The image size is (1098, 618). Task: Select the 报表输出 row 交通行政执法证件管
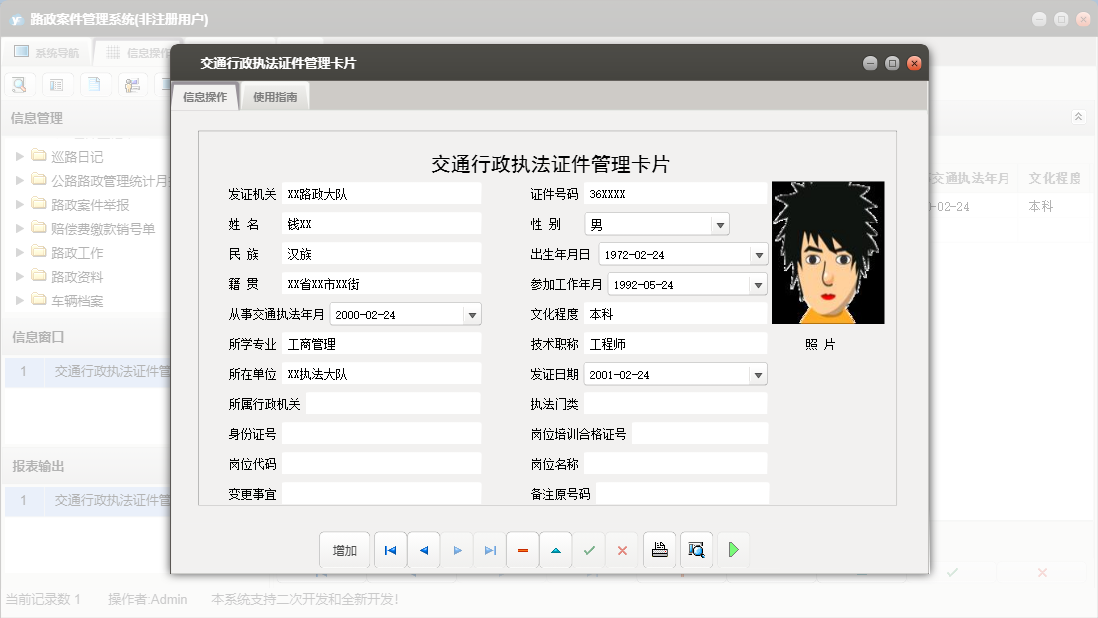[x=88, y=500]
